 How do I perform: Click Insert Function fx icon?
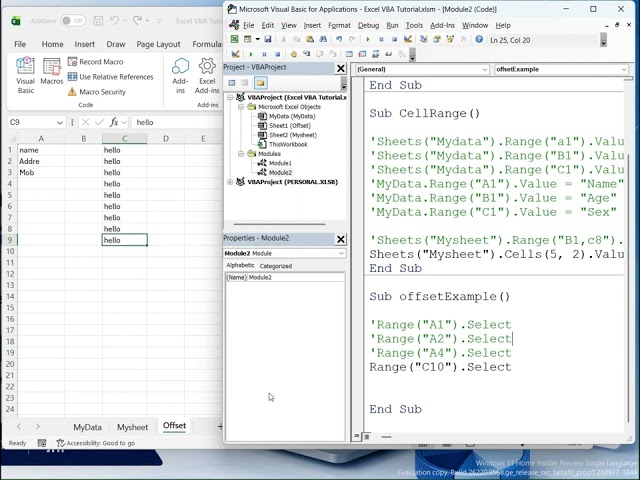point(114,122)
